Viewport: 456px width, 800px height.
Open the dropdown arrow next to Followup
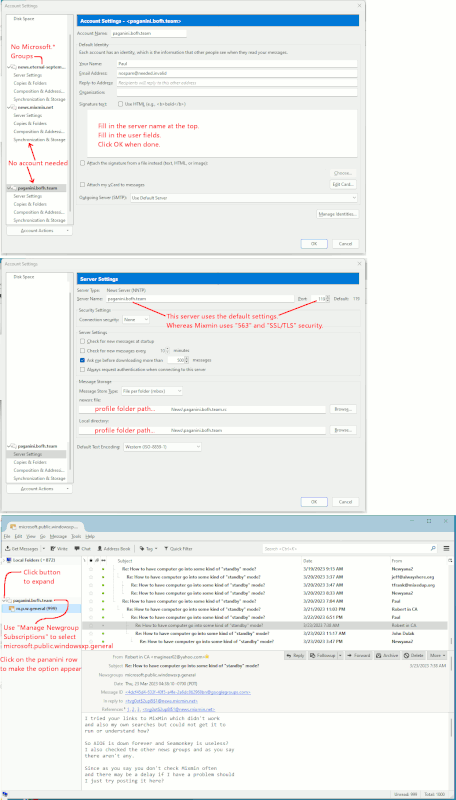pos(340,655)
